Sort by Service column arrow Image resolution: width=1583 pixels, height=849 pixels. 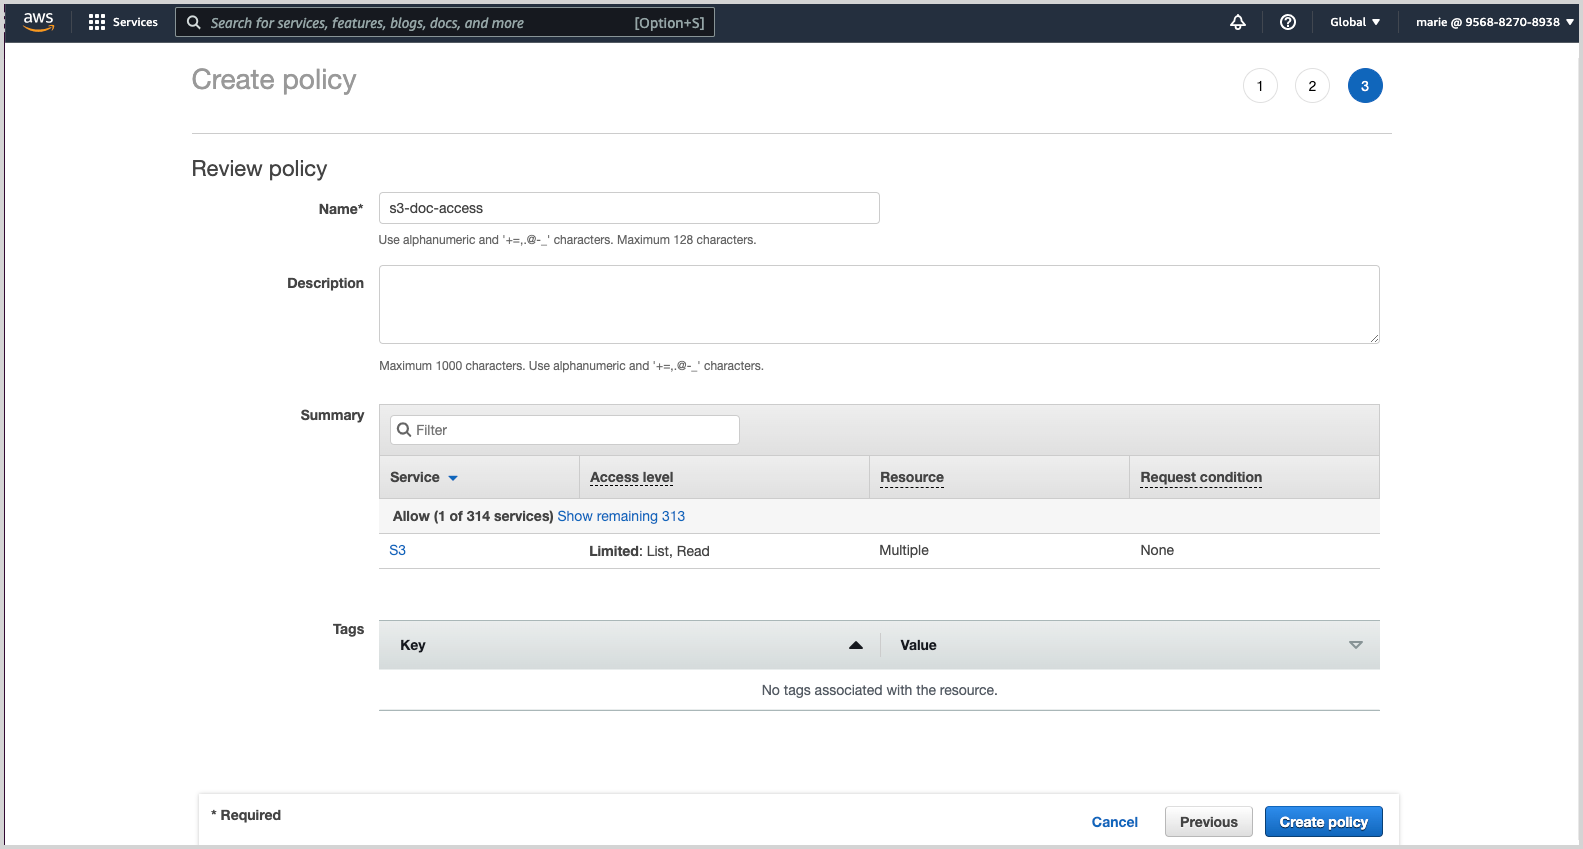(453, 478)
